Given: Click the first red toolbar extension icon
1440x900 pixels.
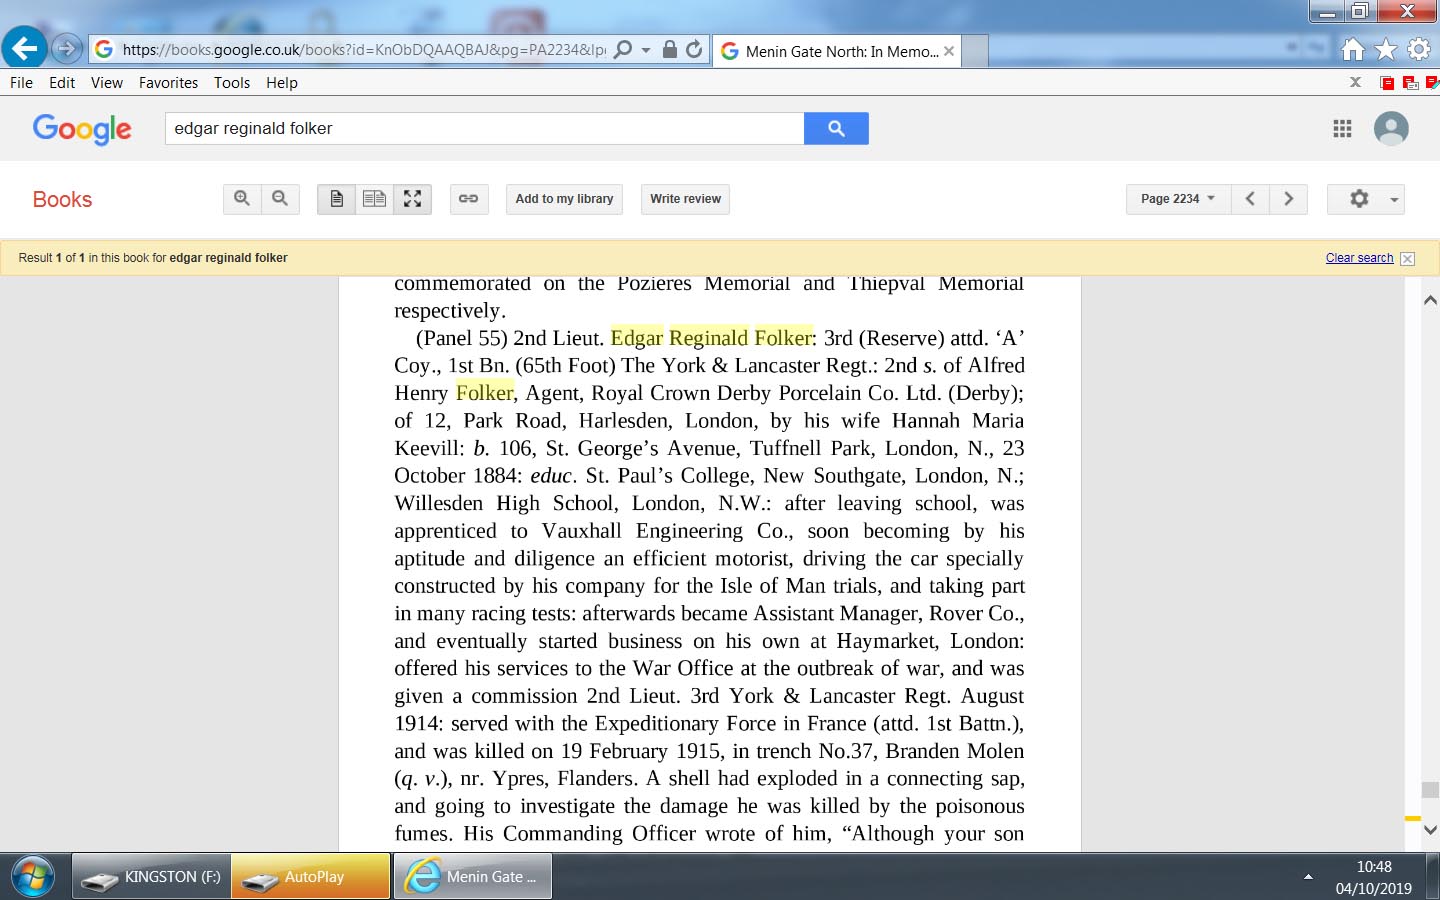Looking at the screenshot, I should click(x=1387, y=83).
